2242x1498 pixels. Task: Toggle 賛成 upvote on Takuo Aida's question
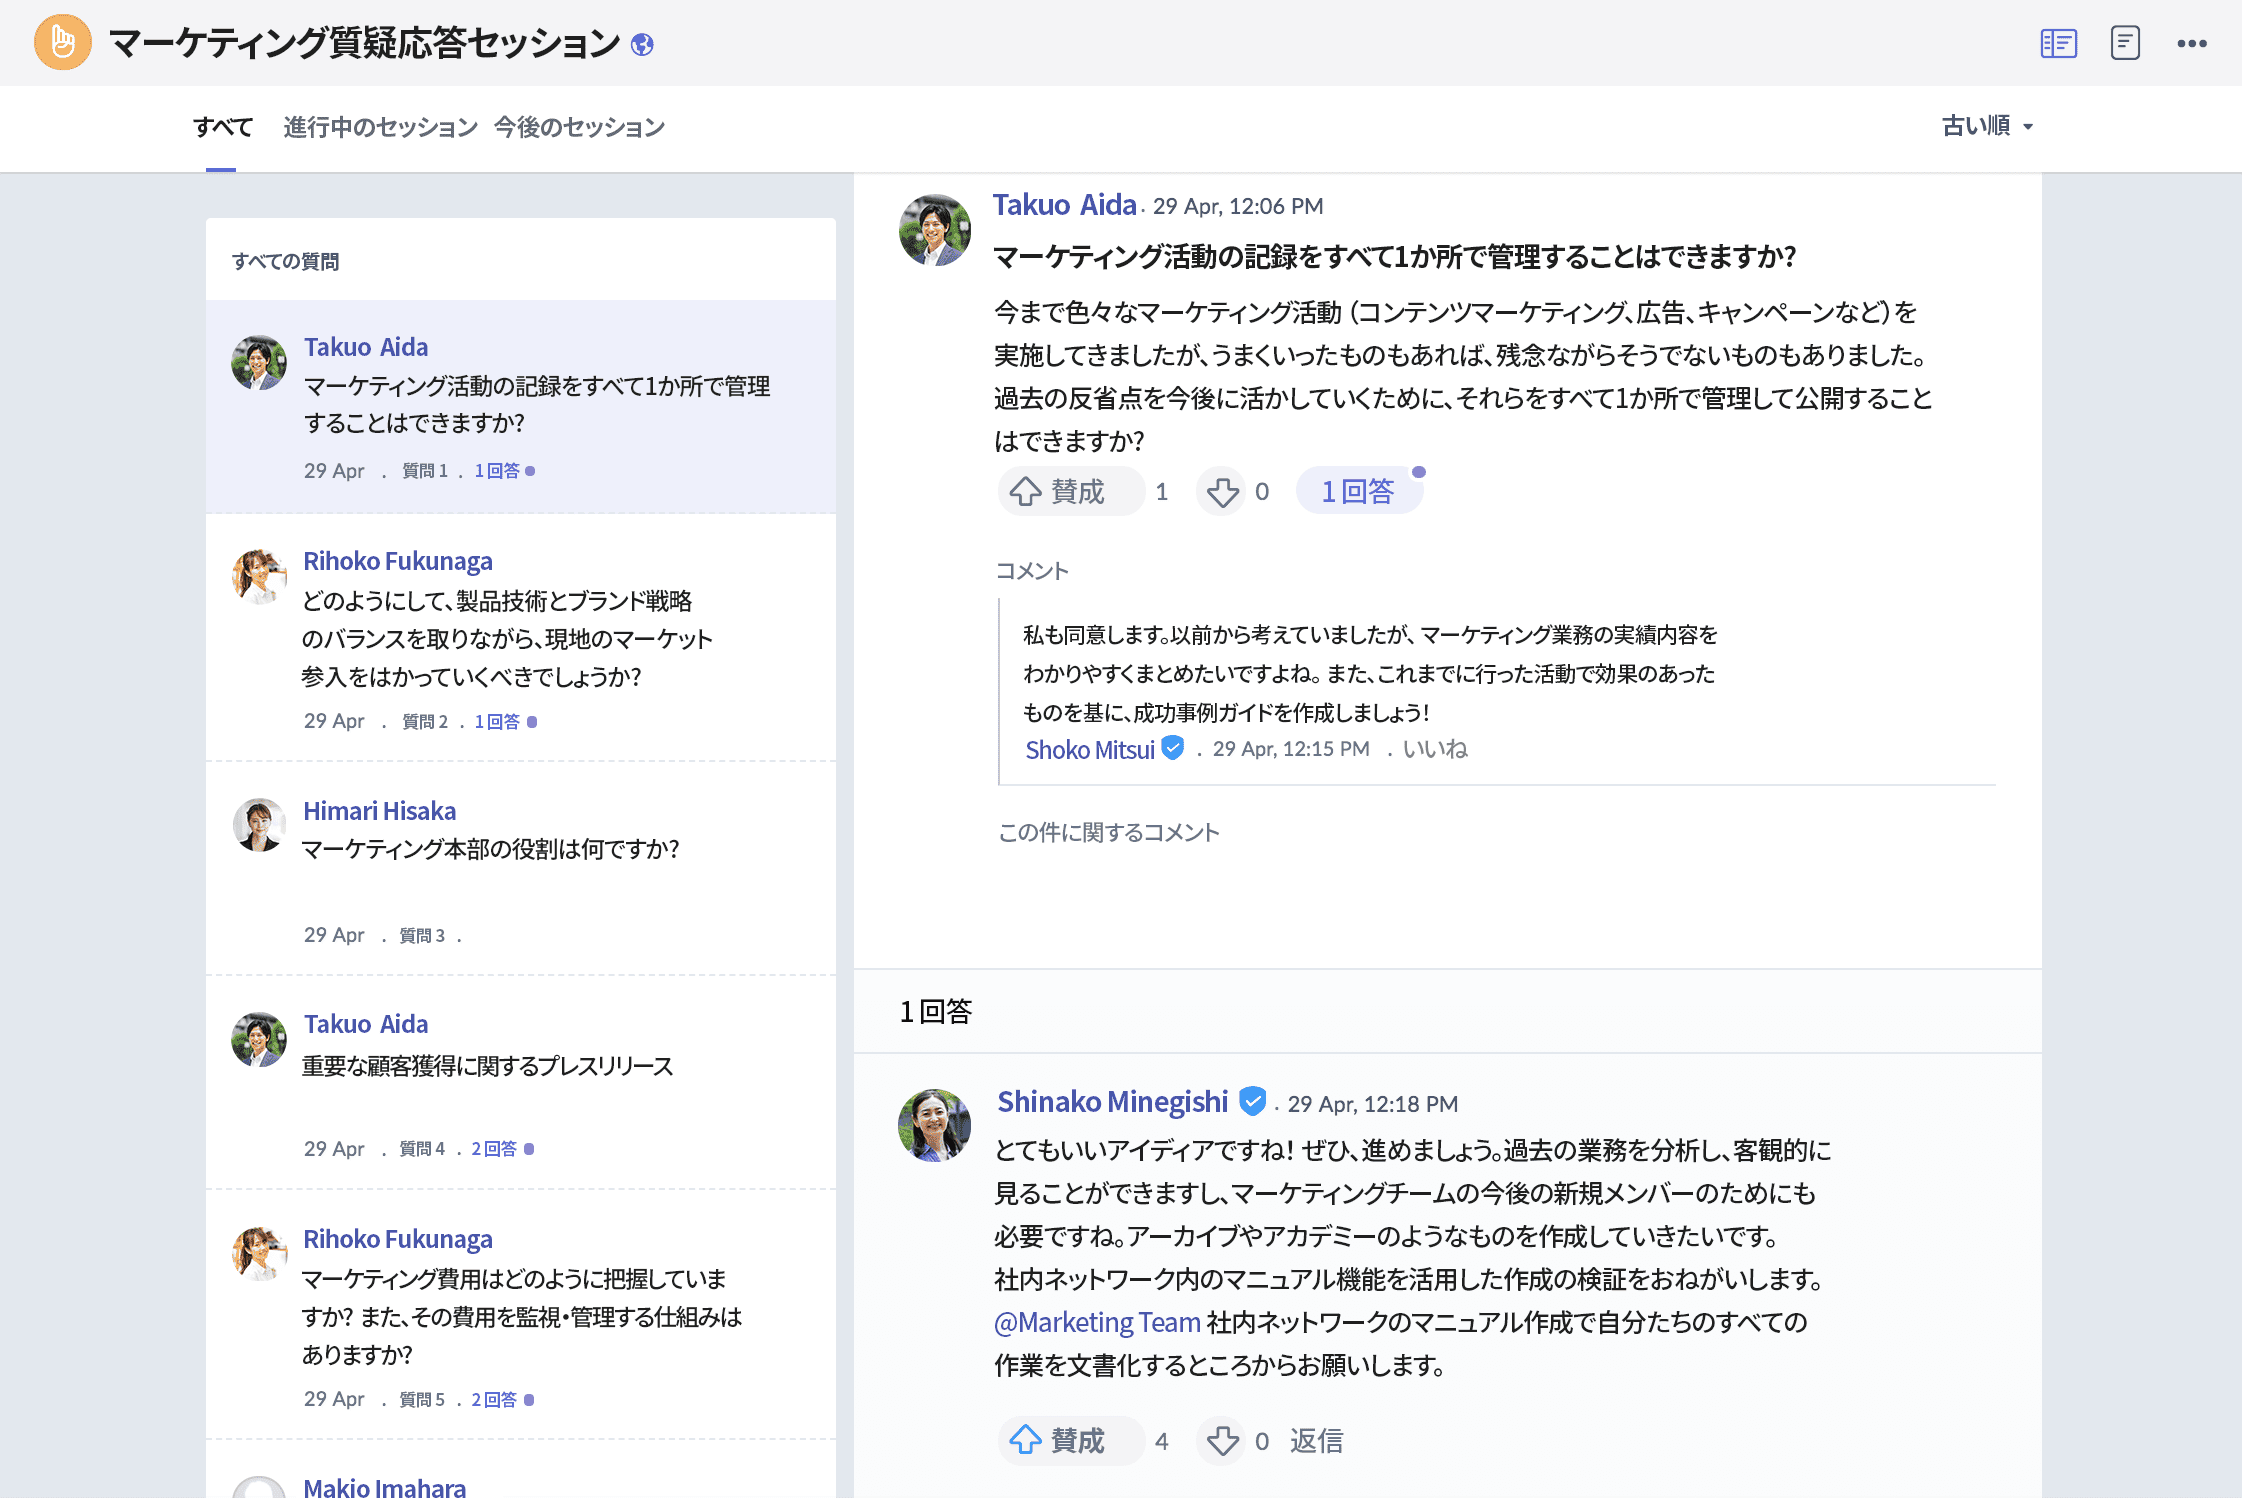click(x=1071, y=491)
